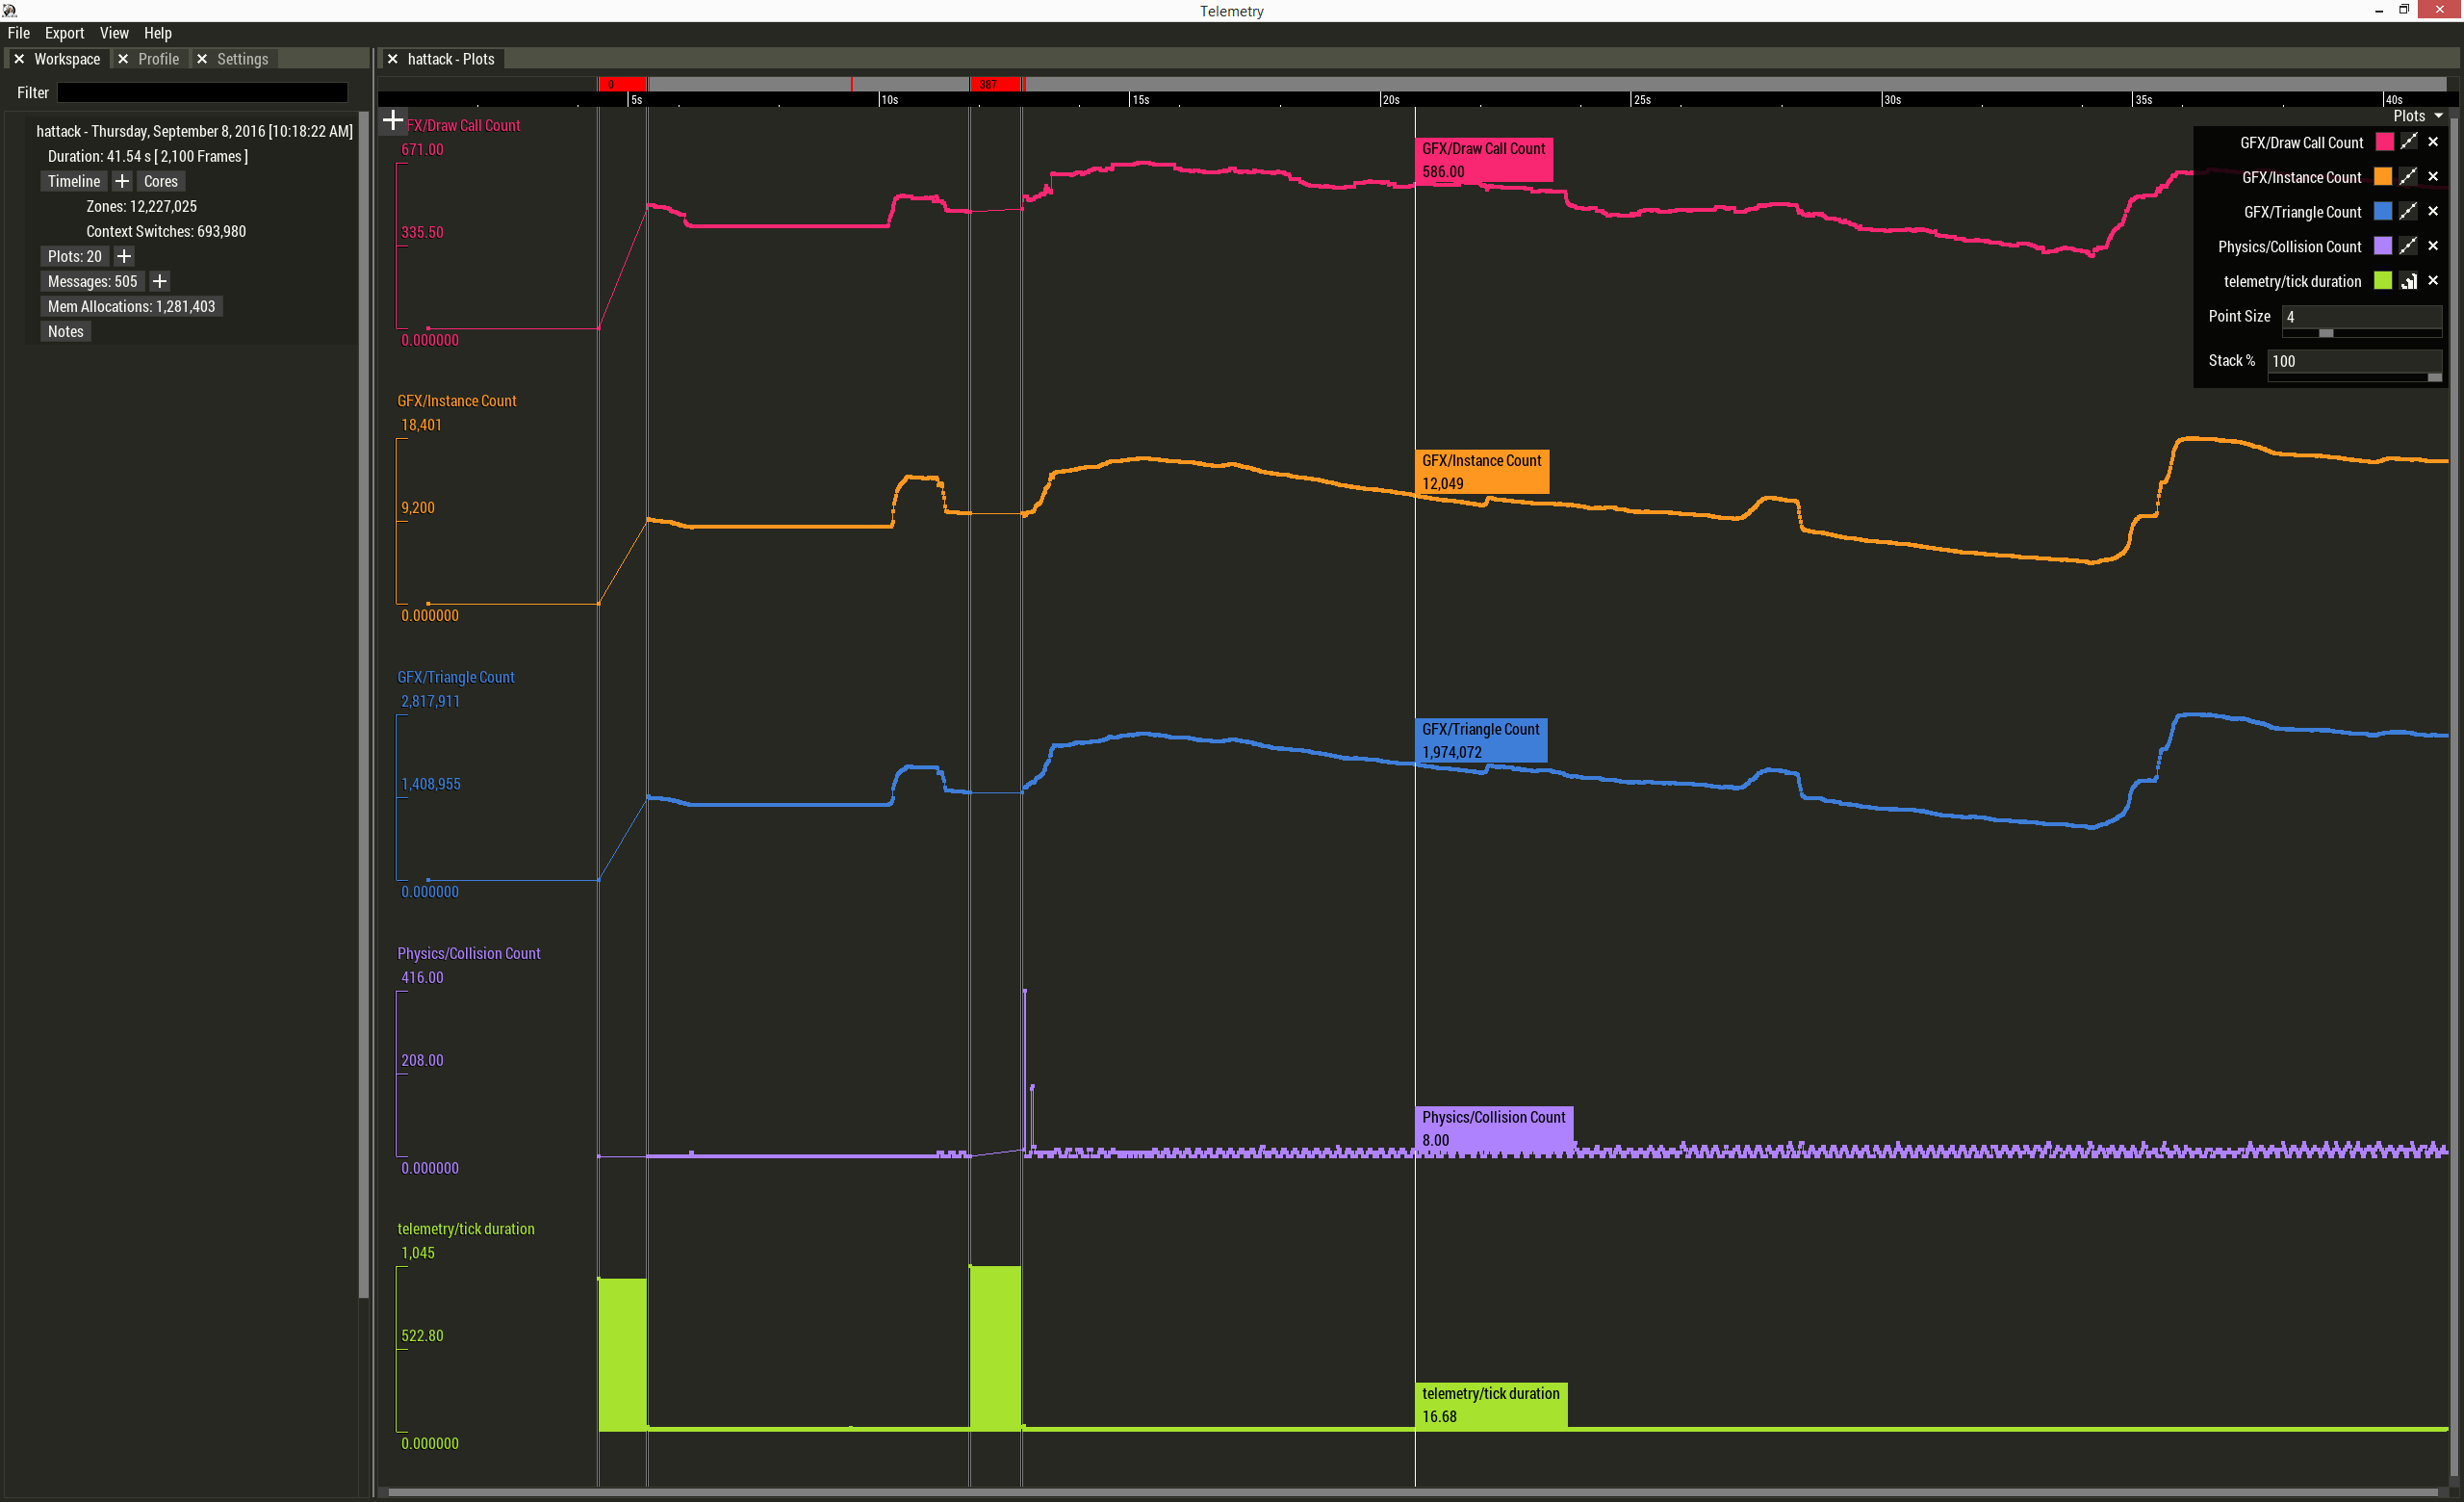The image size is (2464, 1502).
Task: Click orange GFX/Instance Count color swatch
Action: coord(2382,177)
